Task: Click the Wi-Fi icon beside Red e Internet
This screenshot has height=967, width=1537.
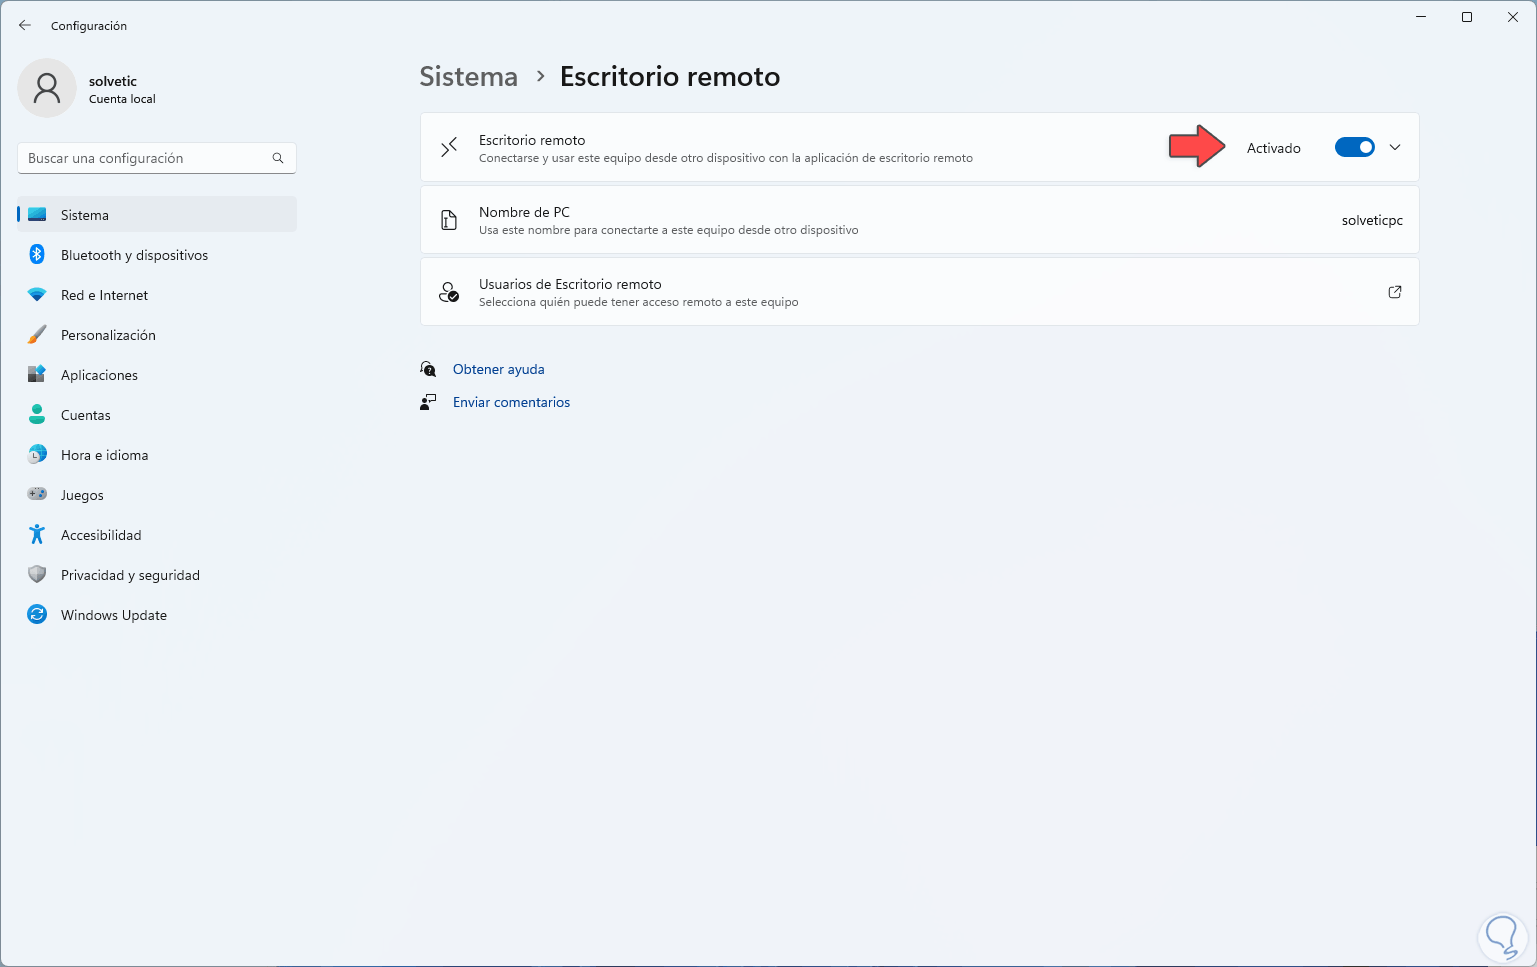Action: 37,295
